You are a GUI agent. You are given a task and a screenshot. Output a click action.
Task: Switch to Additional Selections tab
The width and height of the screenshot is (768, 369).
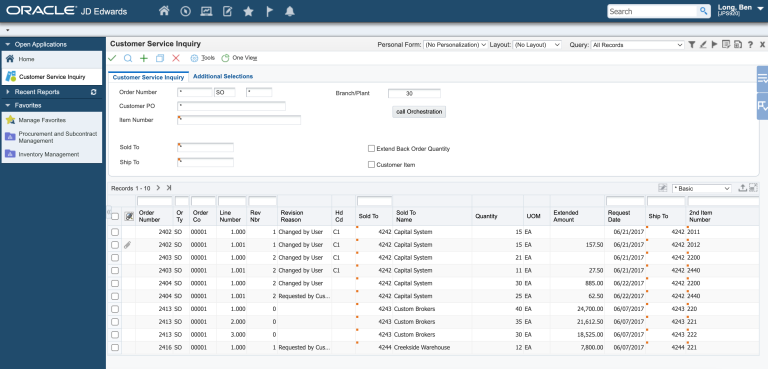[223, 76]
